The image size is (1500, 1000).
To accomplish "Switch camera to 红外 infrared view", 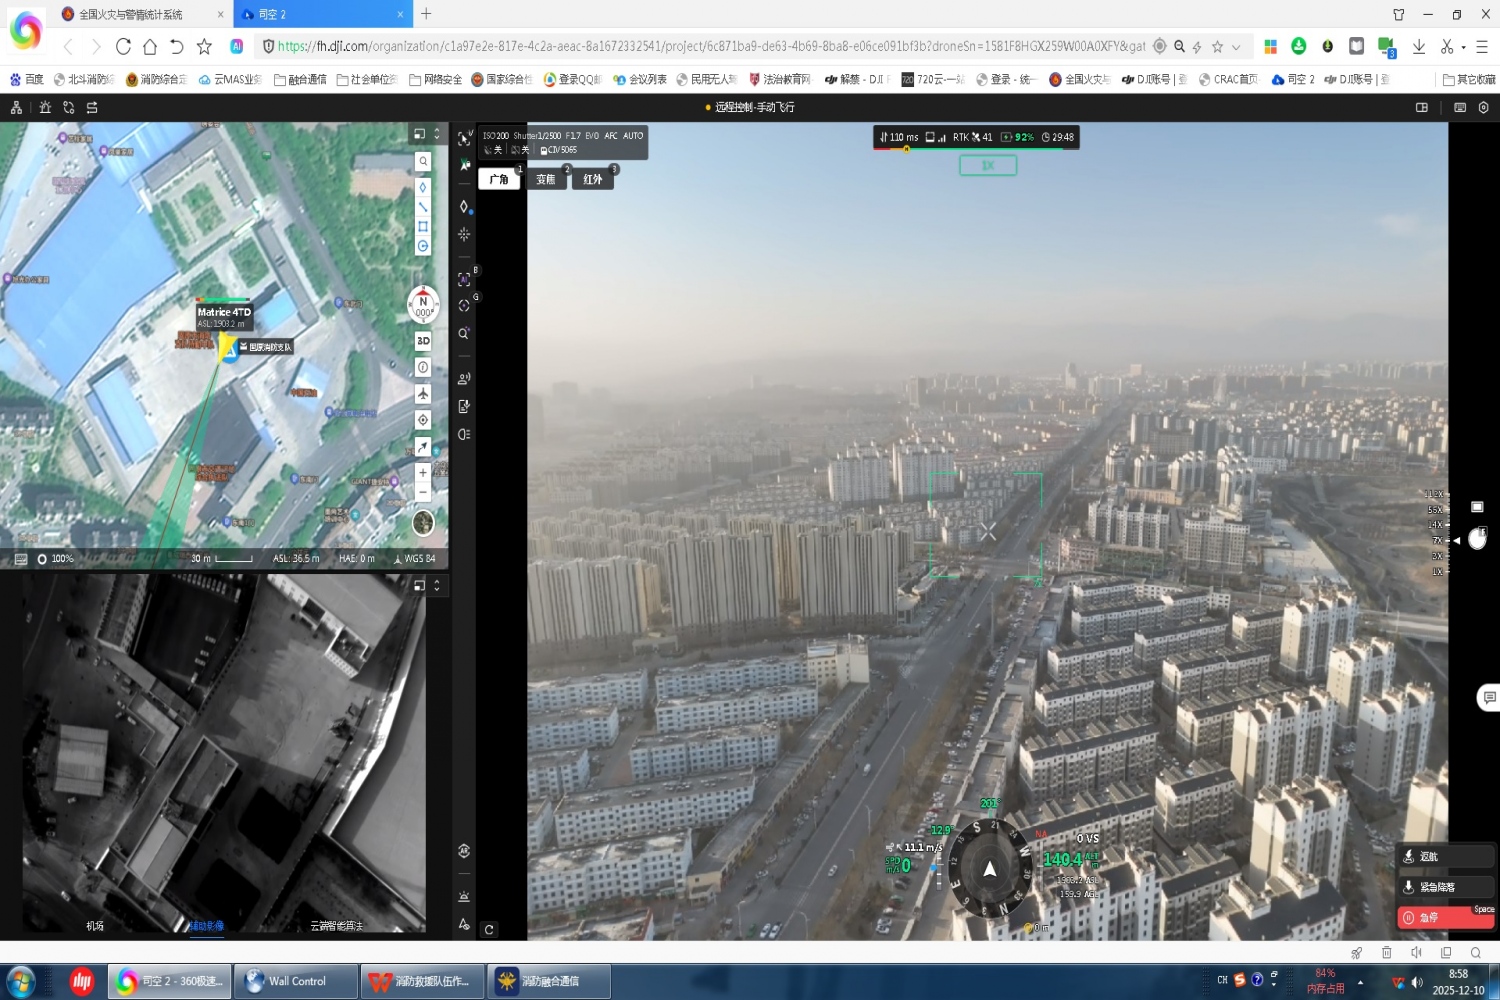I will point(593,180).
